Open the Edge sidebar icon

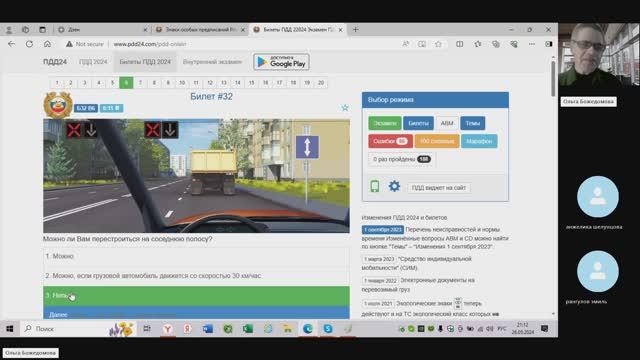(x=549, y=44)
